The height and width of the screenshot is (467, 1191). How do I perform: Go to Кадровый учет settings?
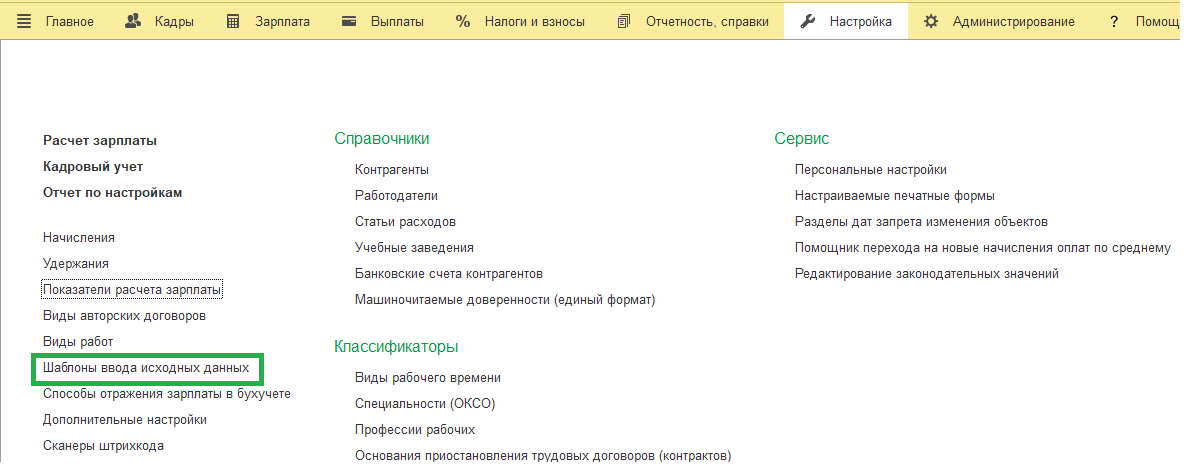click(93, 167)
